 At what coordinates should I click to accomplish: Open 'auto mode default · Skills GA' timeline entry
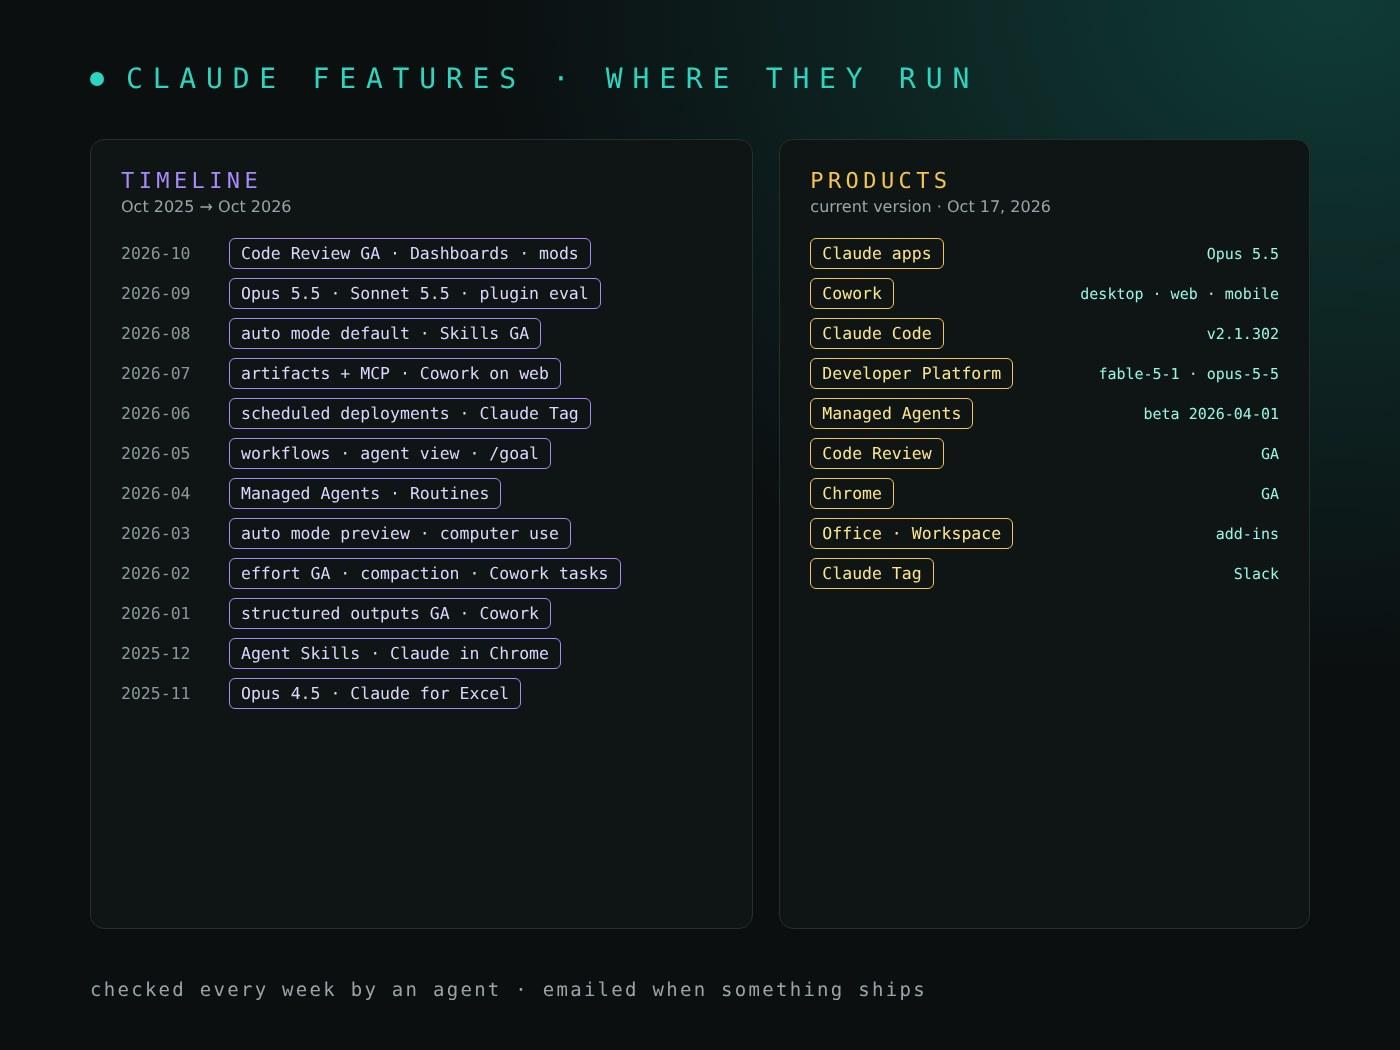385,334
